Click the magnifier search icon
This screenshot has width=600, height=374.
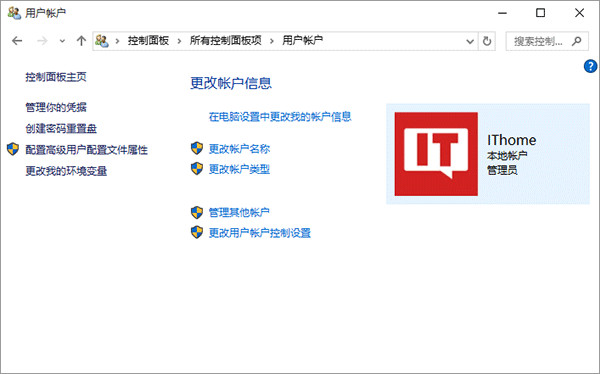576,41
